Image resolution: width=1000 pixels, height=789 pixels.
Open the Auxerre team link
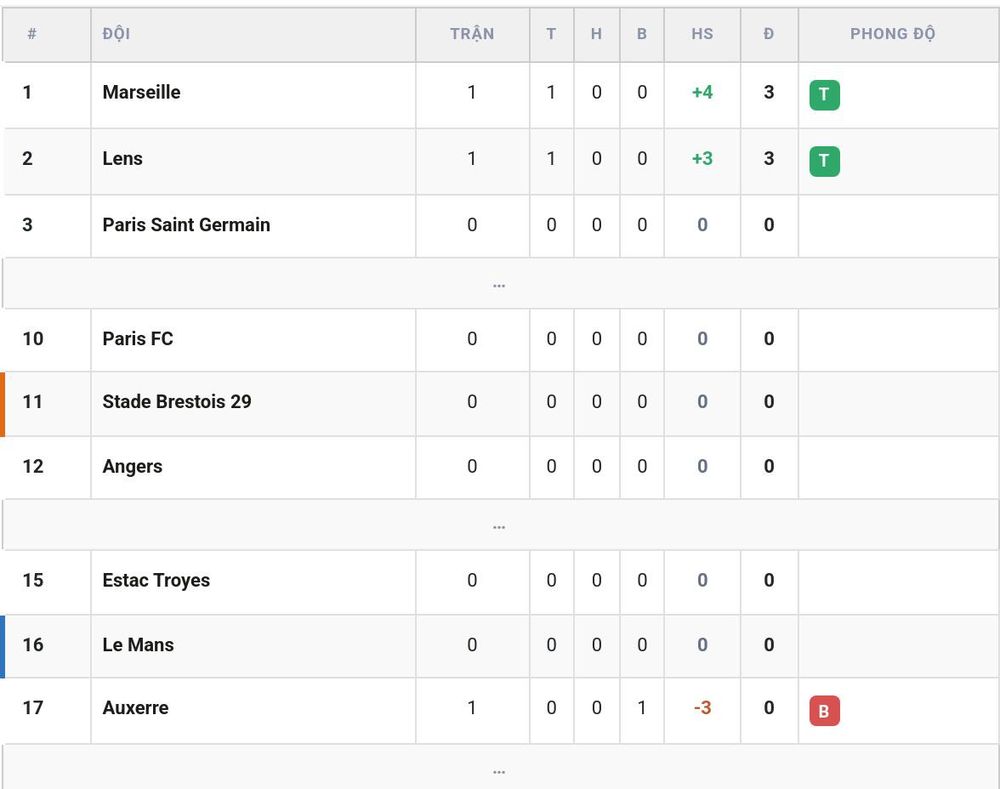point(135,708)
